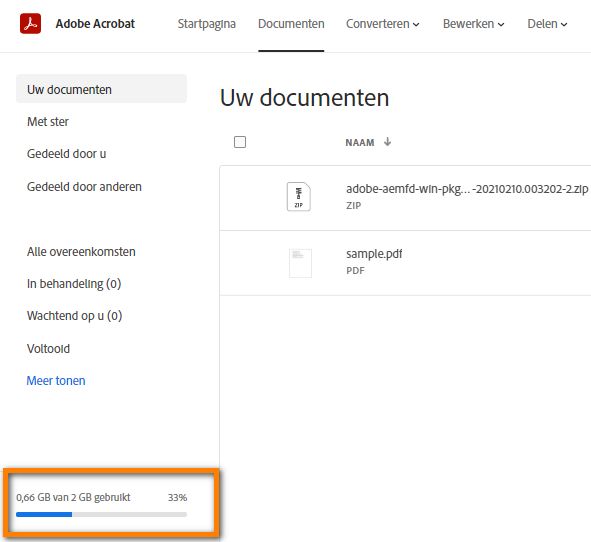Open Wachtend op u (0)
This screenshot has height=542, width=591.
75,316
